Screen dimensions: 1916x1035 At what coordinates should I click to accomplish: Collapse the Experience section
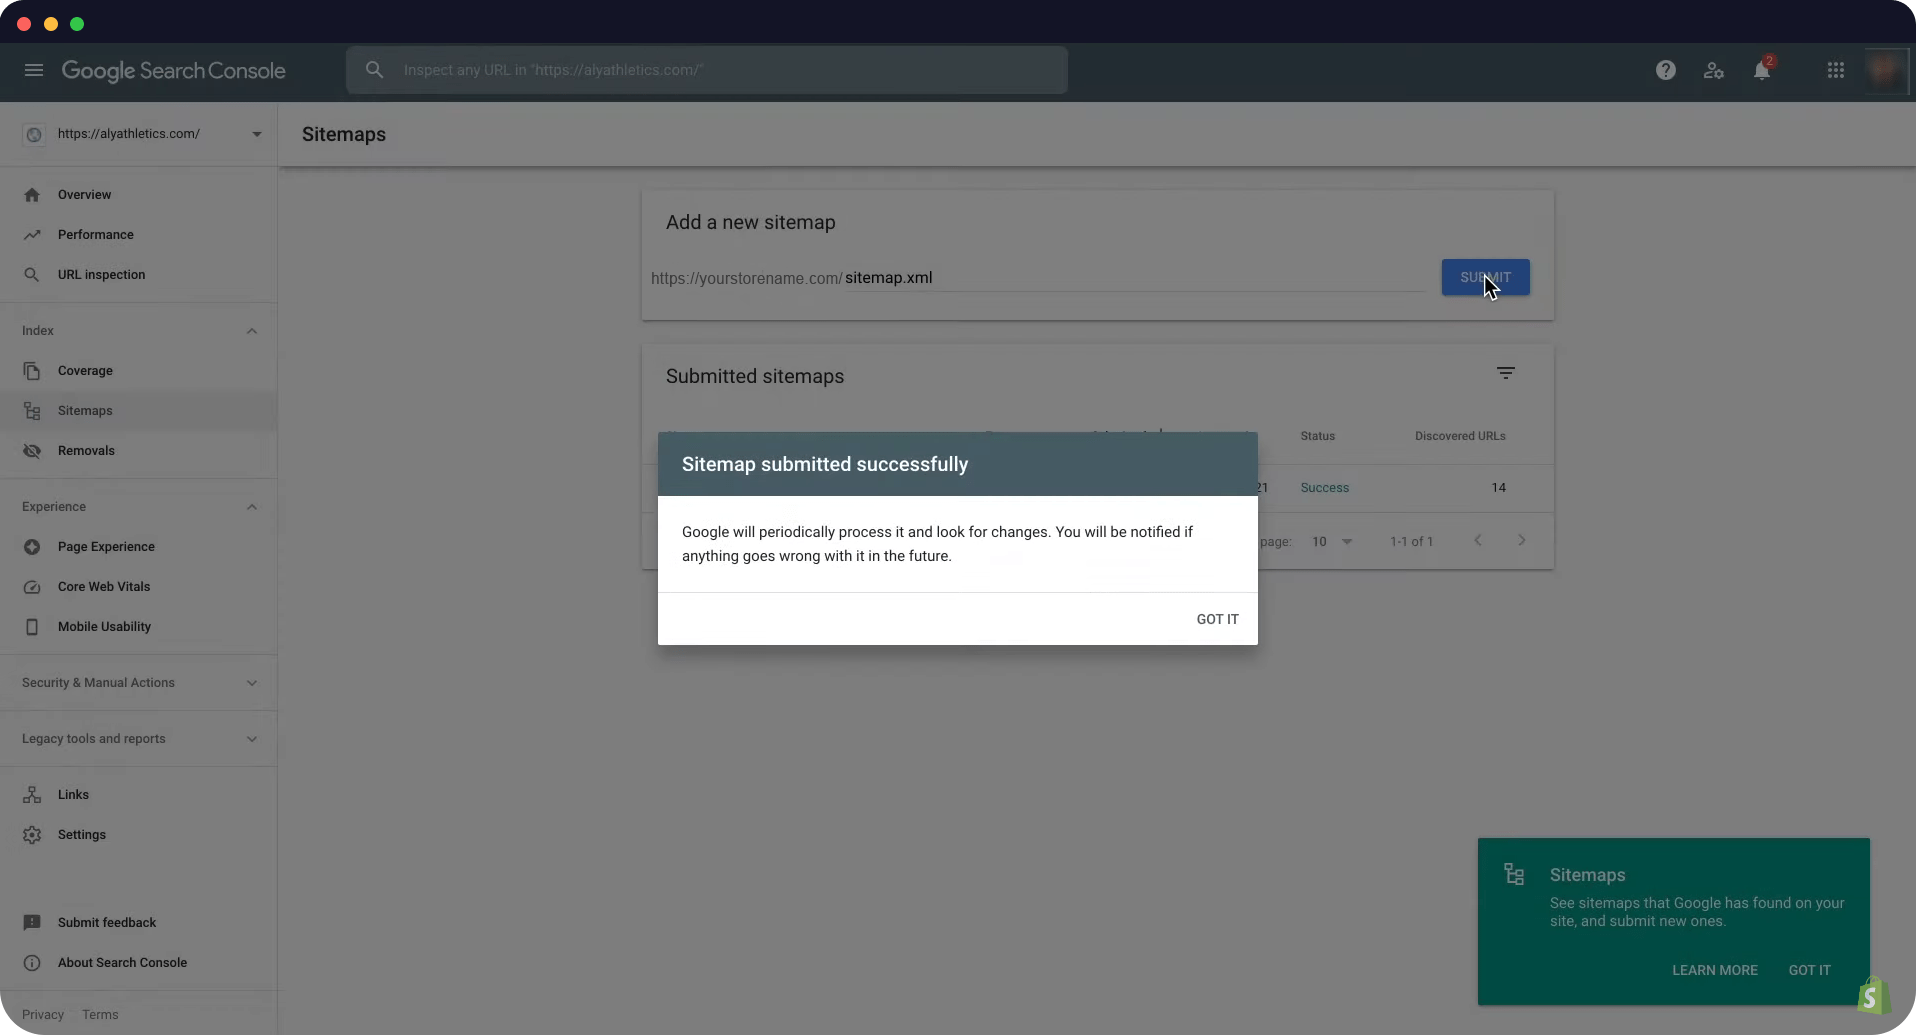pyautogui.click(x=252, y=507)
